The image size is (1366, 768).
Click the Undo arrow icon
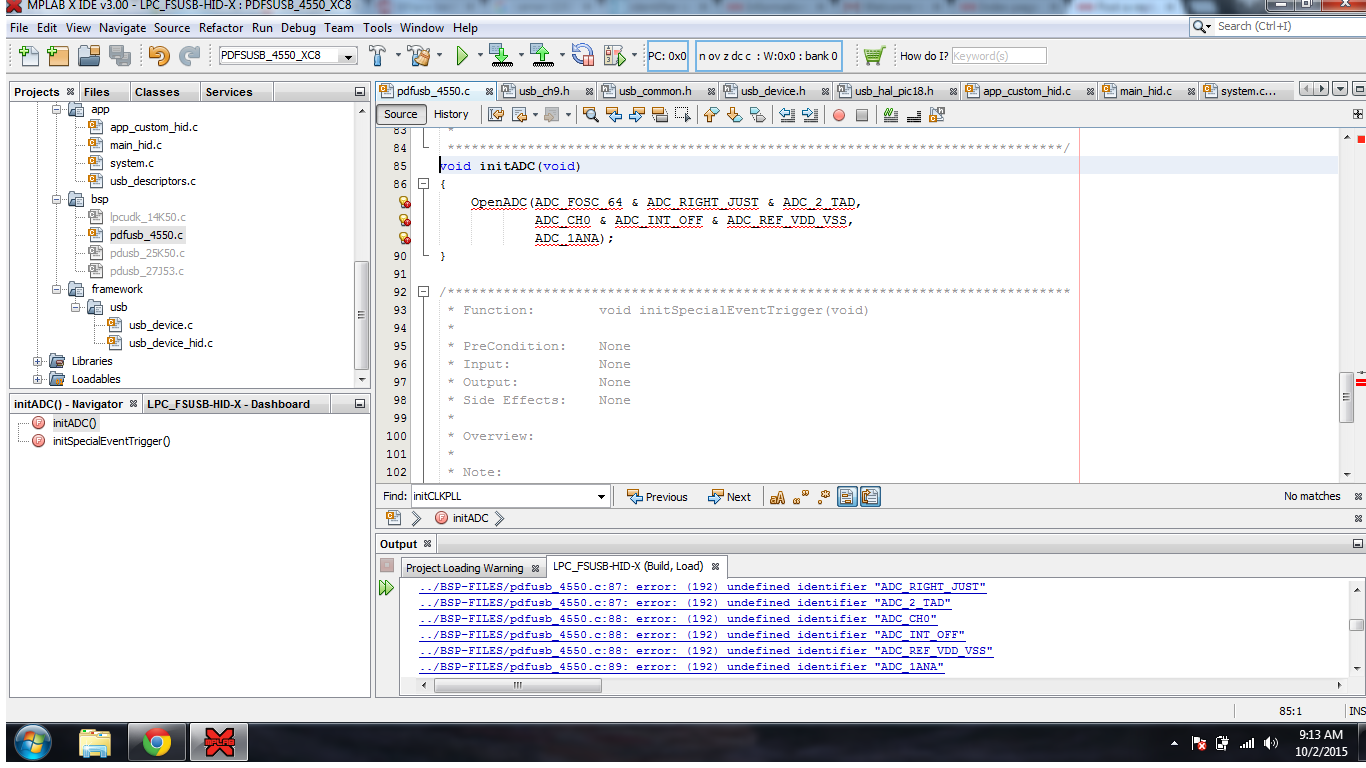pos(158,56)
